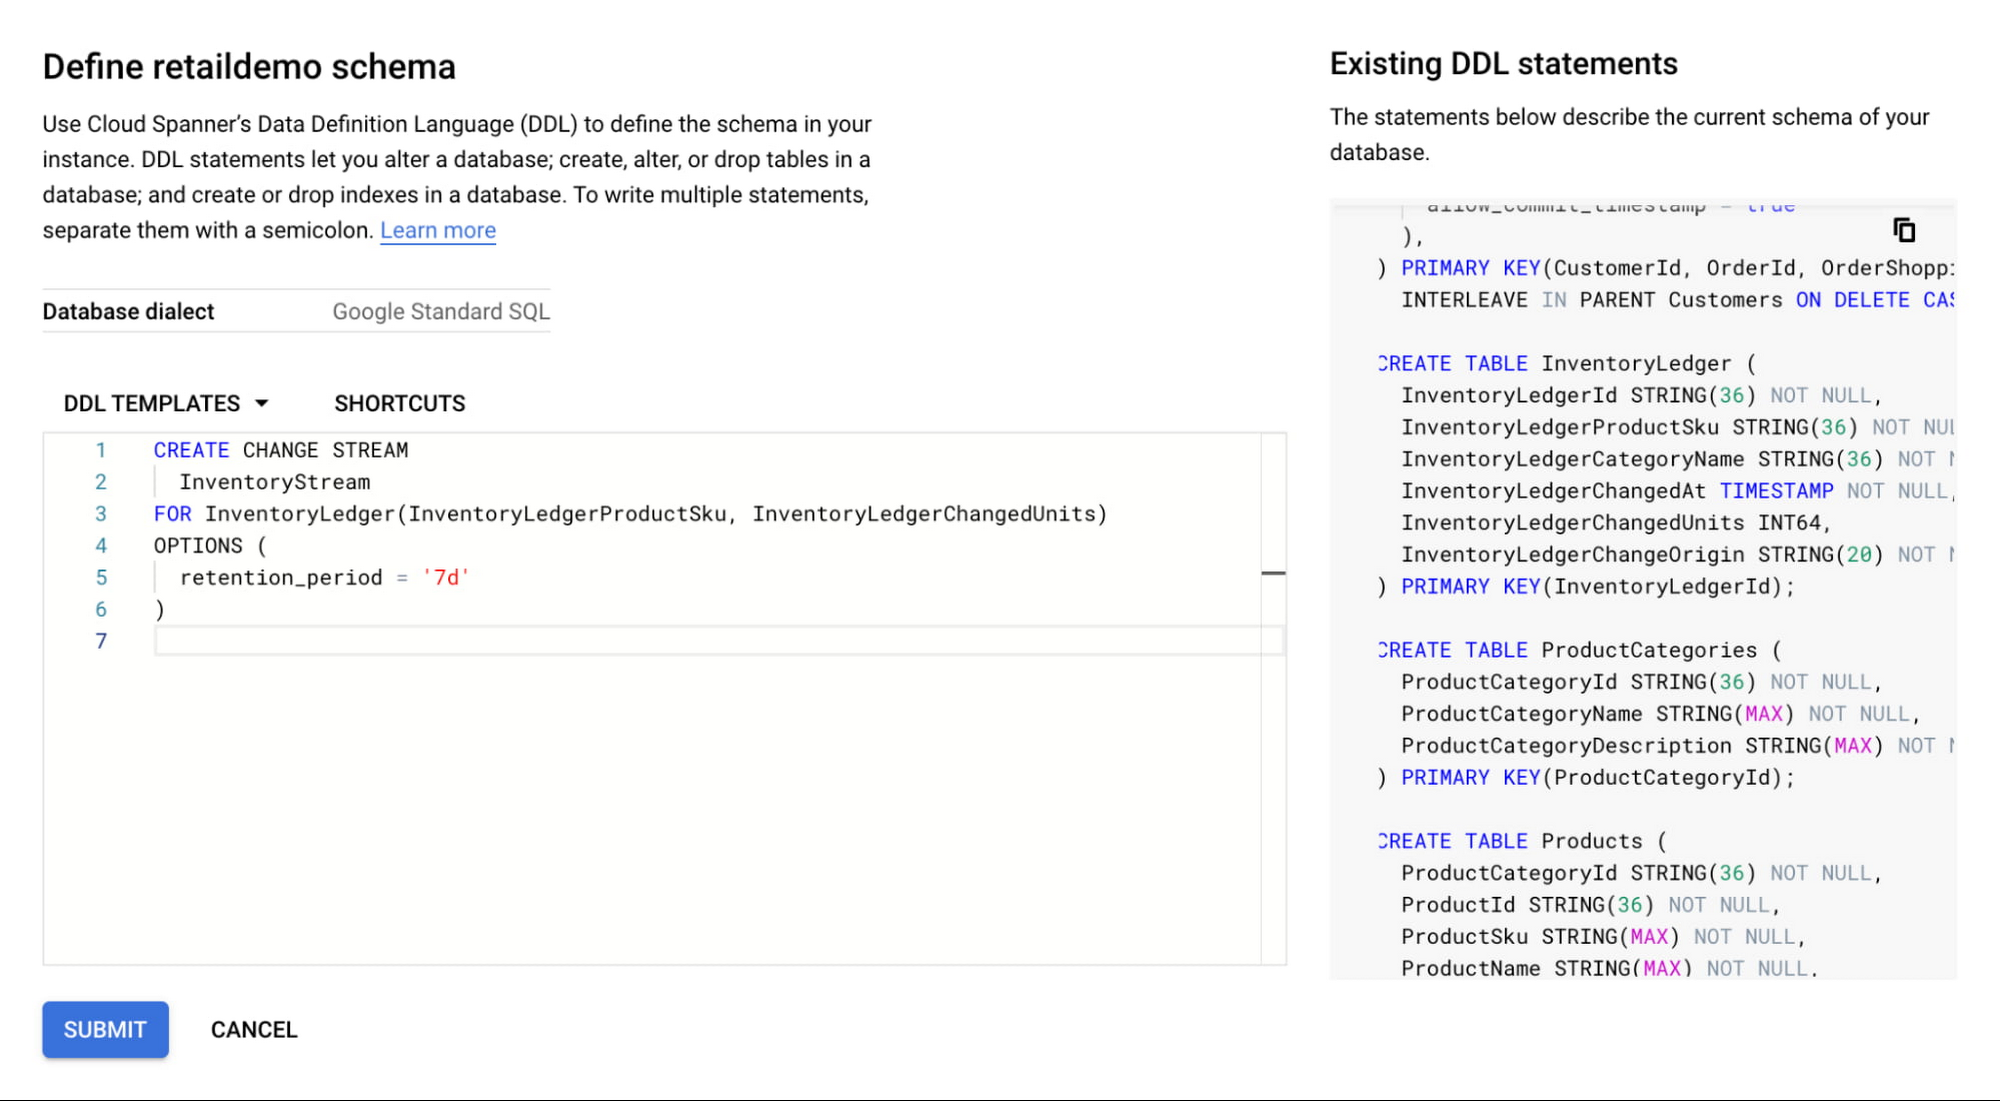
Task: Click the InventoryStream name in the editor
Action: (x=275, y=482)
